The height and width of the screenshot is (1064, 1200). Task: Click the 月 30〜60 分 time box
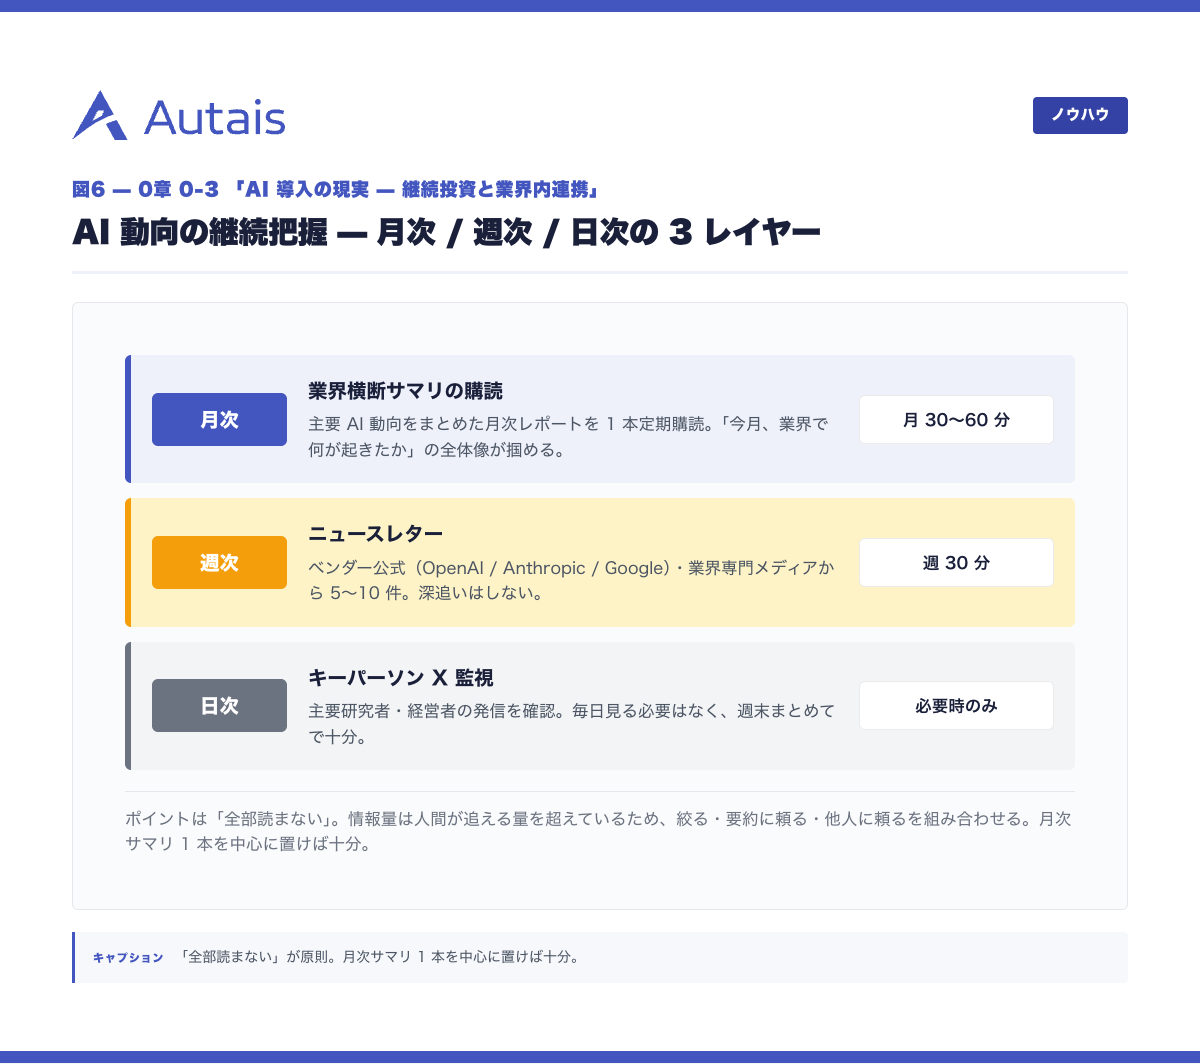tap(956, 420)
